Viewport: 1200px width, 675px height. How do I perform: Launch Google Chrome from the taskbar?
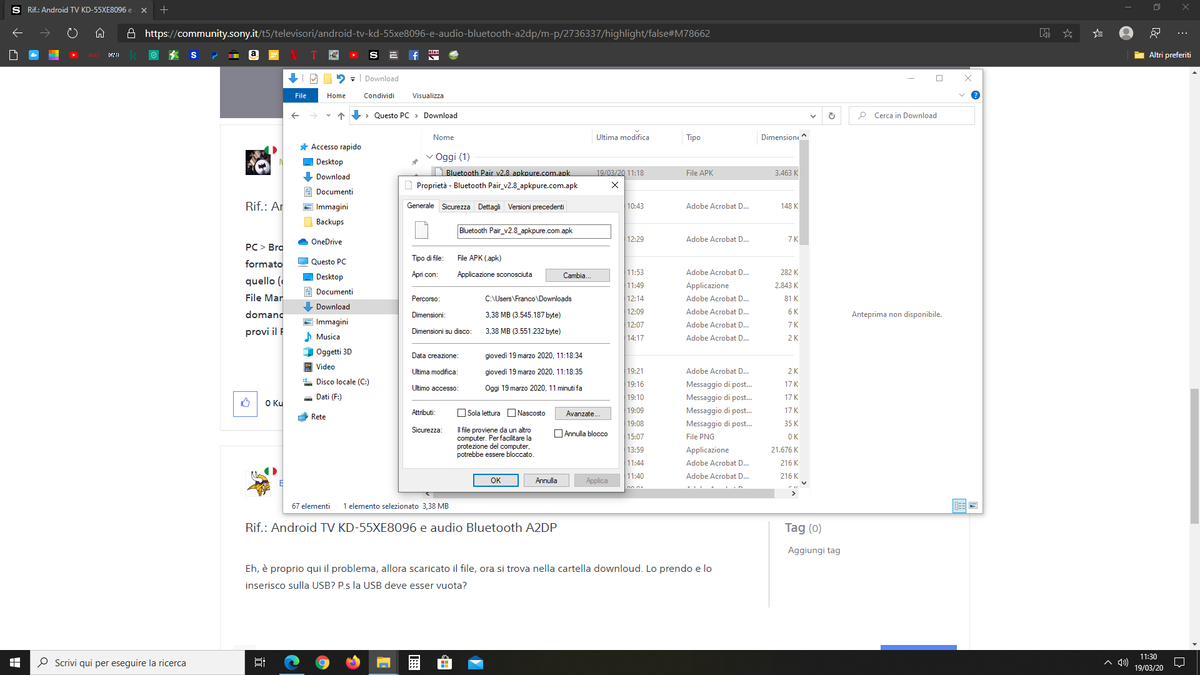[323, 662]
